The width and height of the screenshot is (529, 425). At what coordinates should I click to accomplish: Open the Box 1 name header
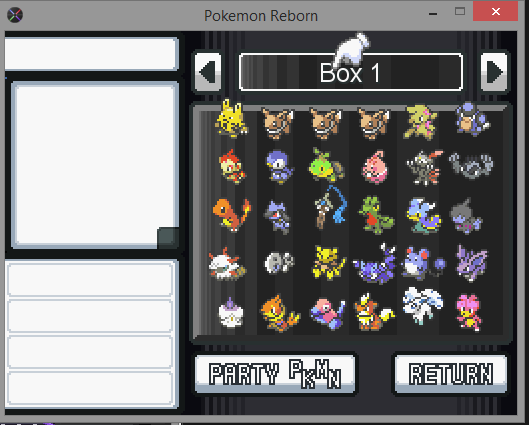[x=351, y=72]
